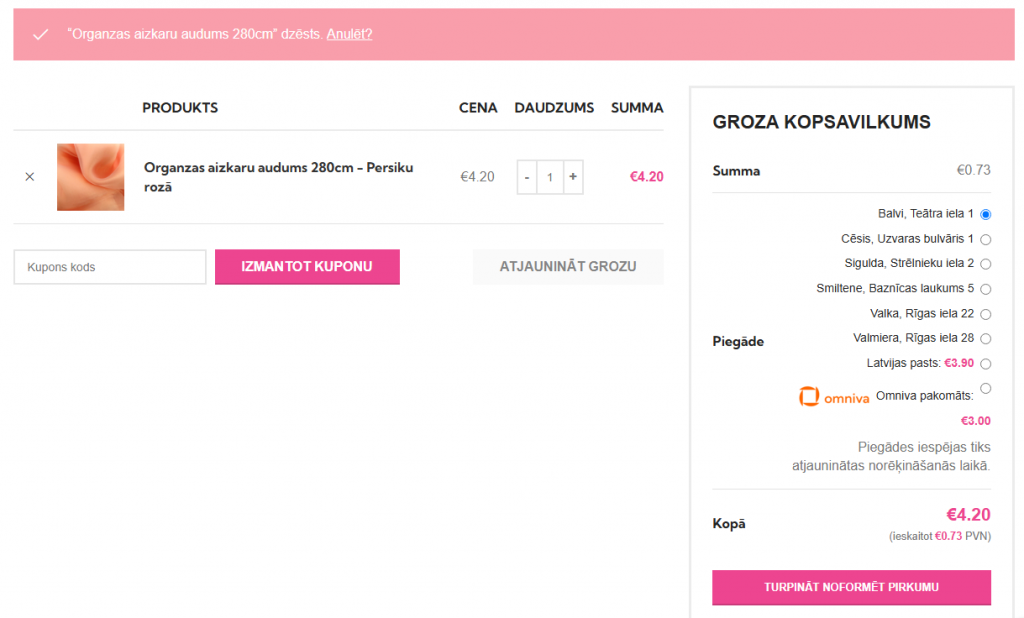Select Valmiera, Rīgas iela 28 option
This screenshot has height=618, width=1024.
coord(985,338)
